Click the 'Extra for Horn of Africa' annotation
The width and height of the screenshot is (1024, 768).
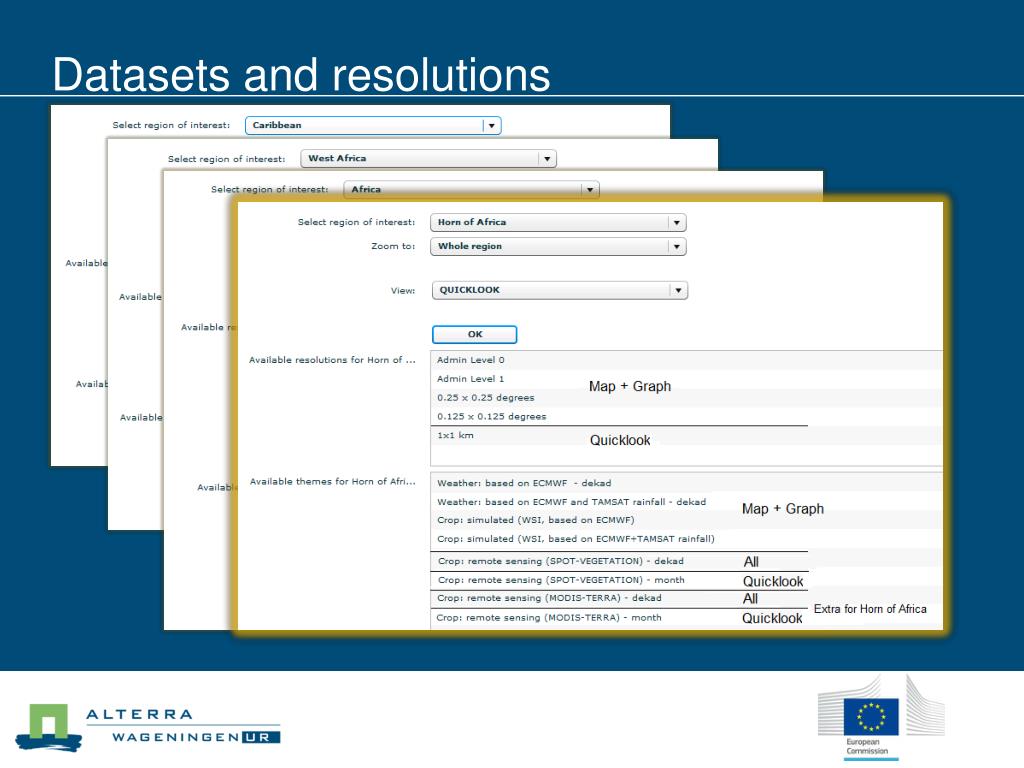870,609
